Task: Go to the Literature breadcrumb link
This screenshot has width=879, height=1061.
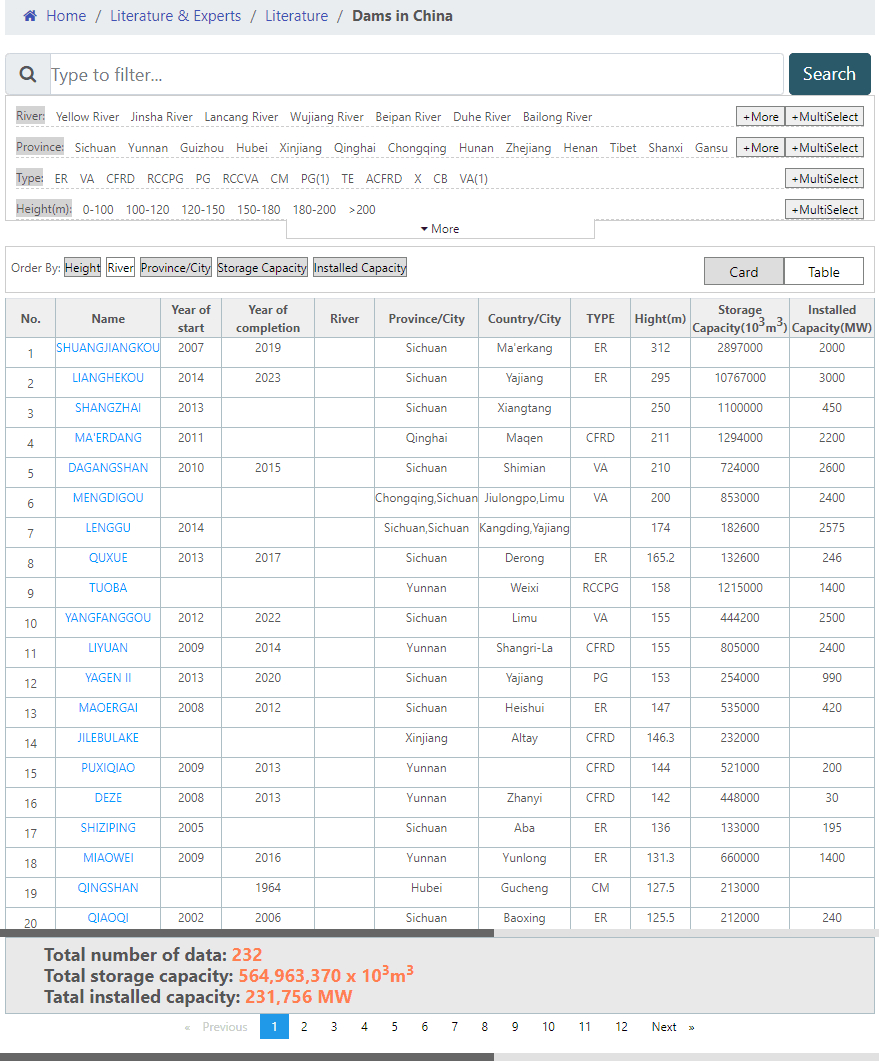Action: (x=296, y=16)
